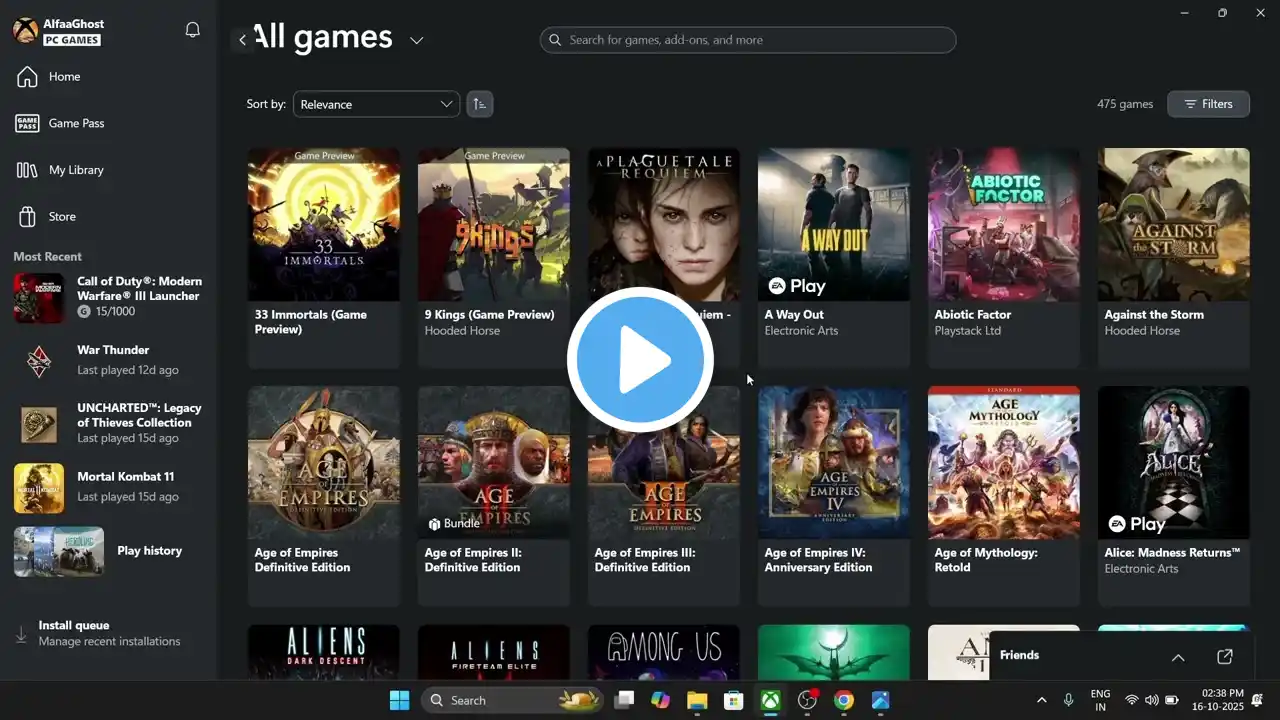This screenshot has height=720, width=1280.
Task: Open File Explorer from the taskbar
Action: pyautogui.click(x=697, y=701)
